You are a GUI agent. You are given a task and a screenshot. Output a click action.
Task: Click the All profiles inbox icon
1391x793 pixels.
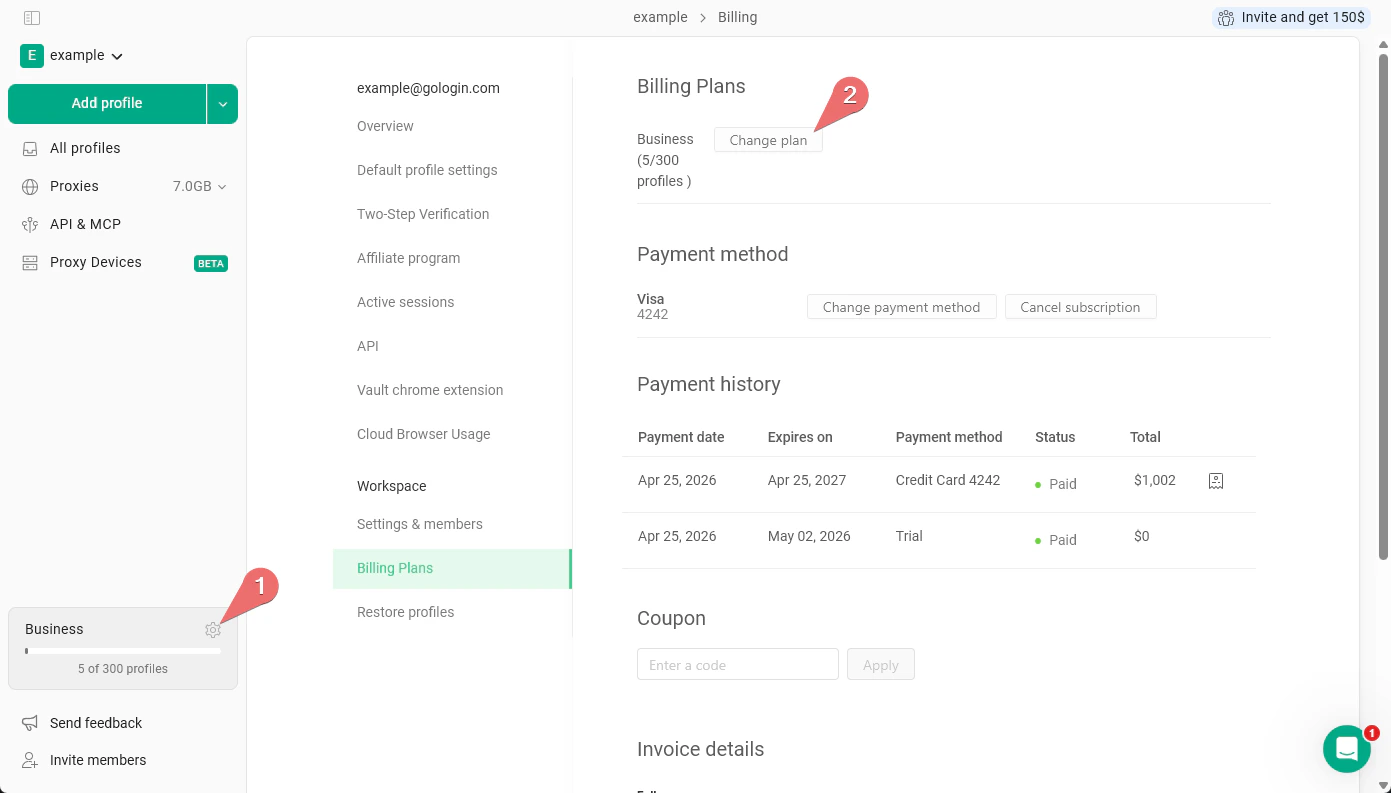pyautogui.click(x=30, y=149)
